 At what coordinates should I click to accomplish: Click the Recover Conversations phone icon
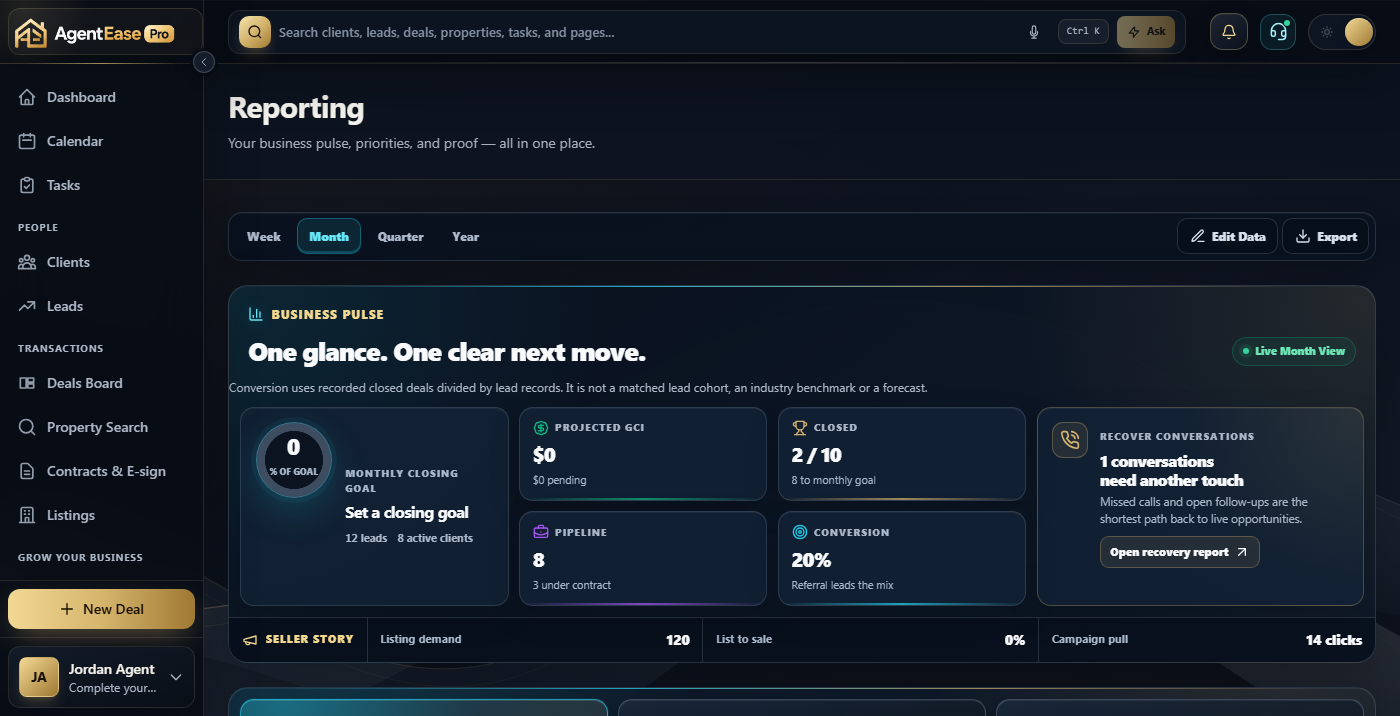1070,440
